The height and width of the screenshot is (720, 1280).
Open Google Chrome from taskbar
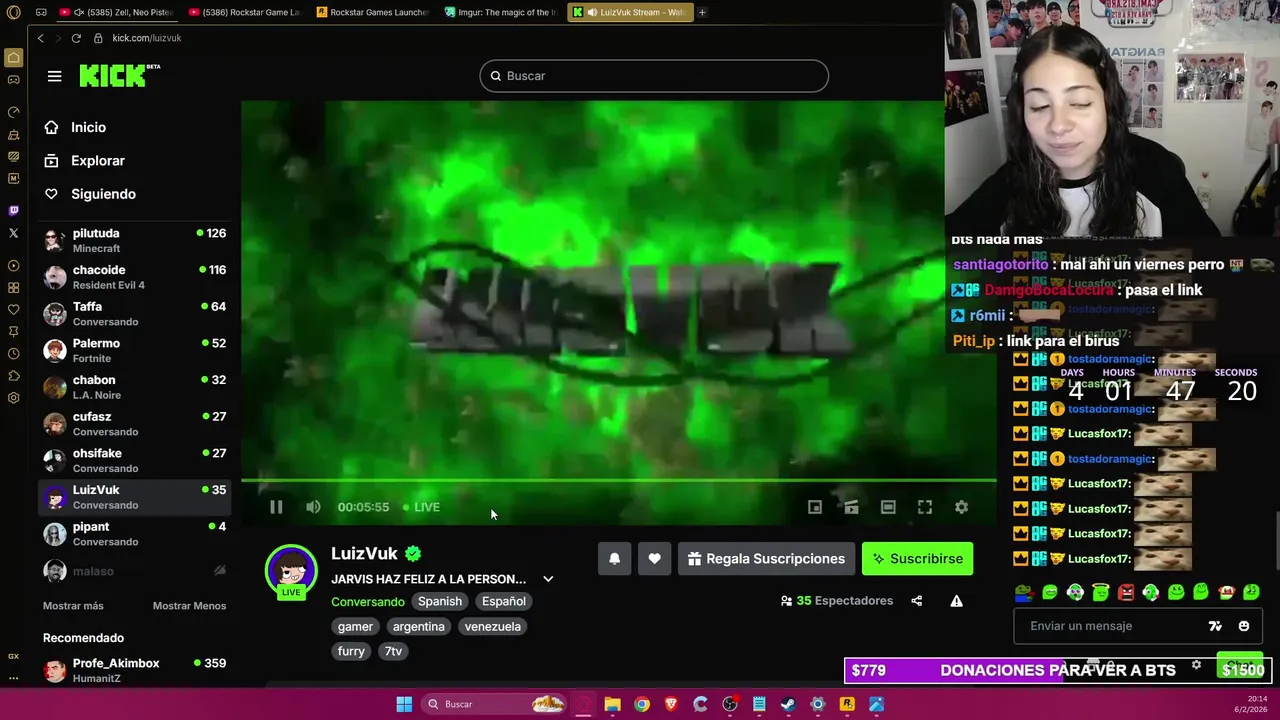coord(642,704)
